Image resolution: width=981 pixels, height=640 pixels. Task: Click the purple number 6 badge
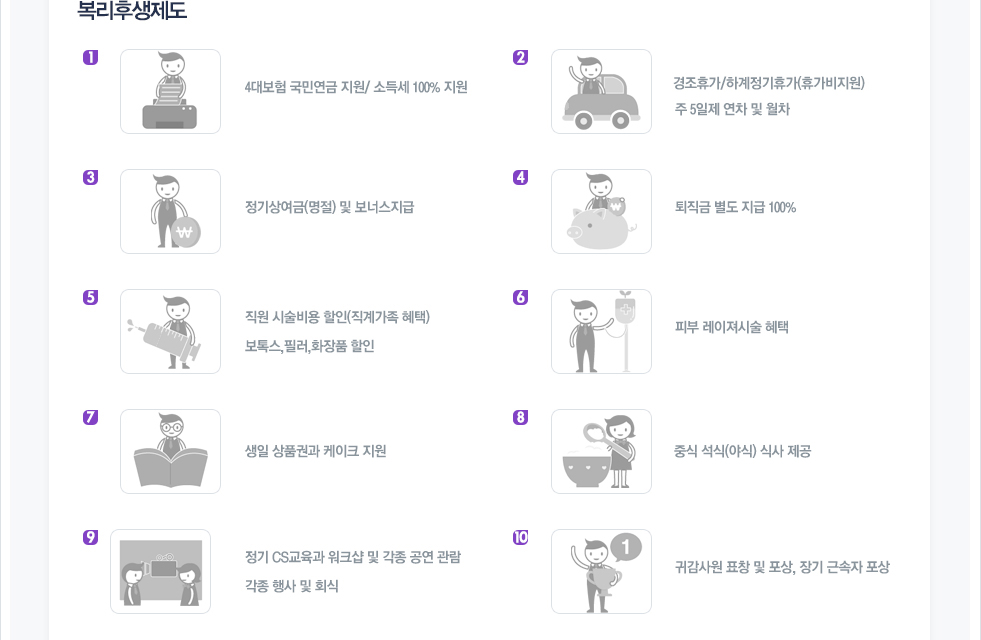pos(521,297)
